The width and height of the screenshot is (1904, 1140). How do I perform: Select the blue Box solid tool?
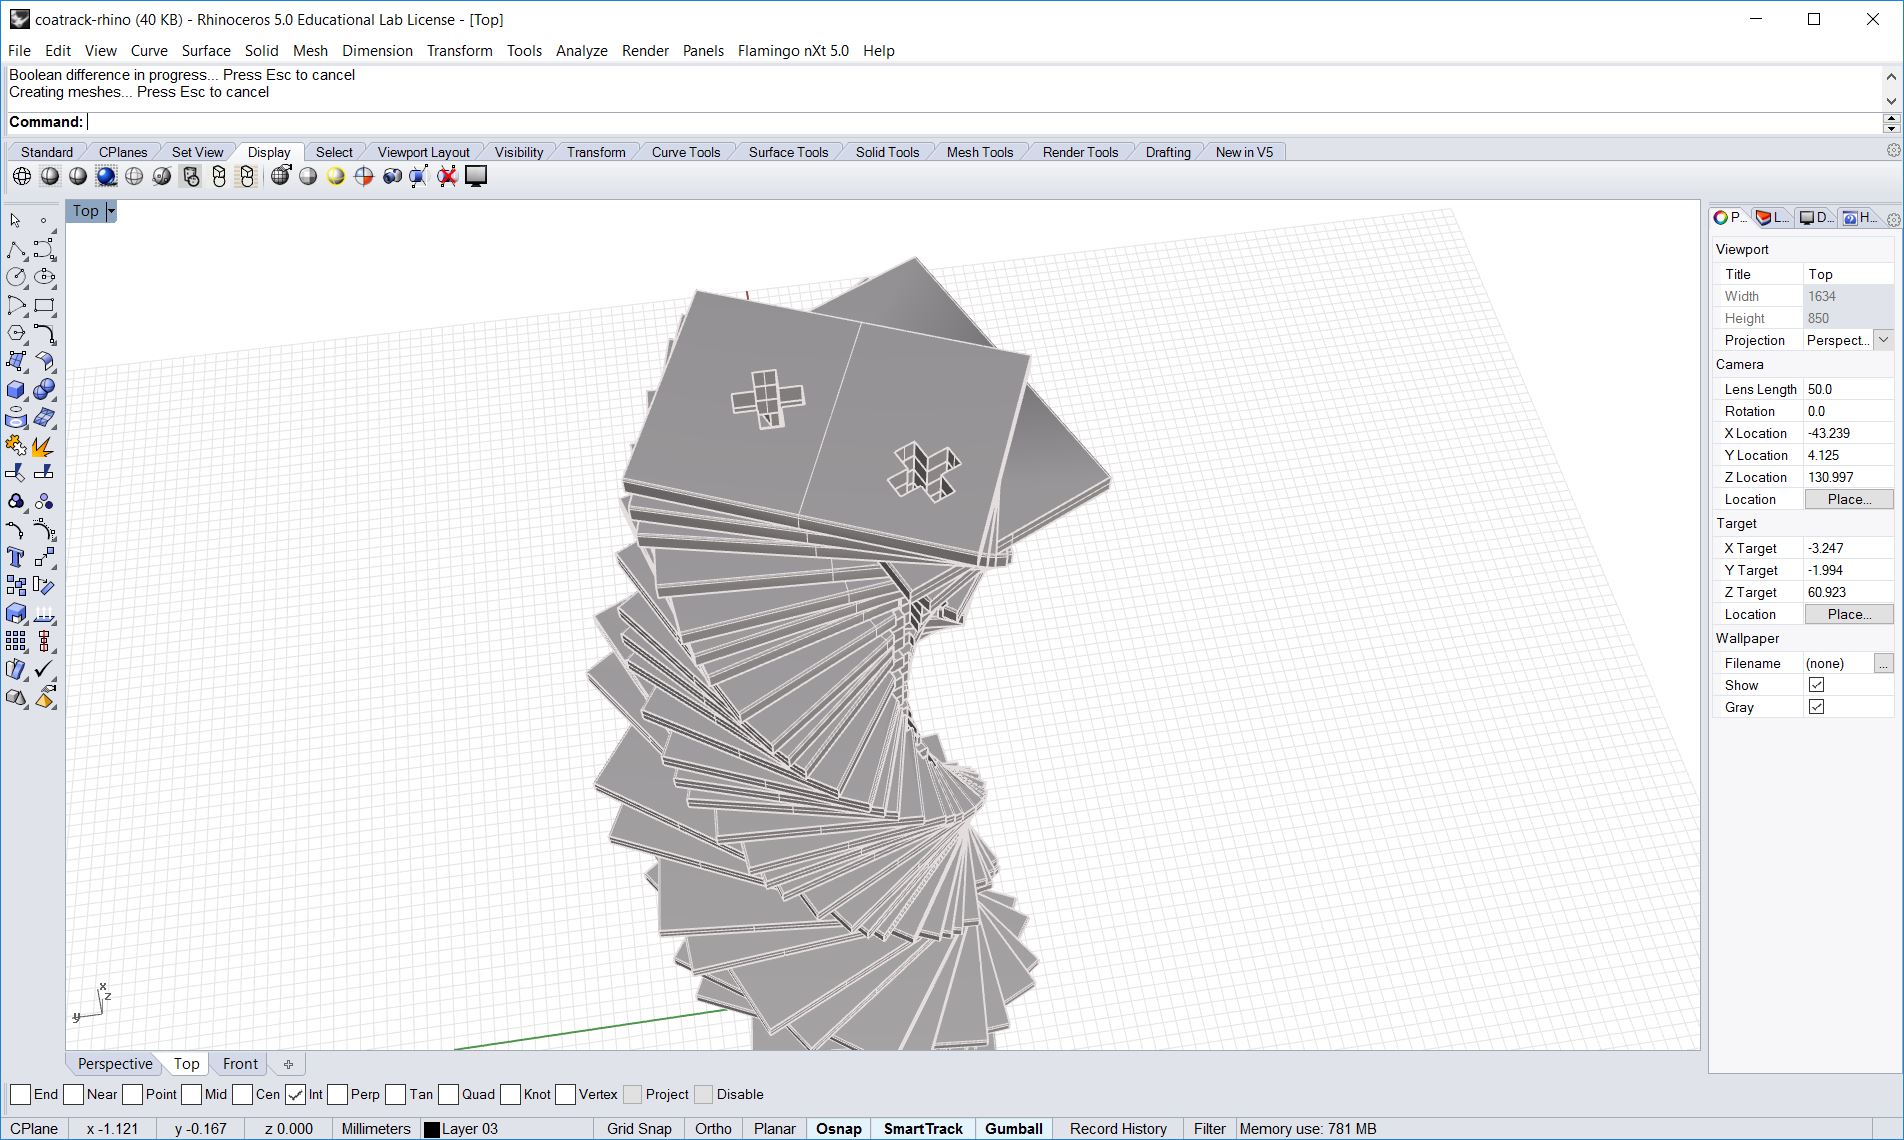point(16,389)
